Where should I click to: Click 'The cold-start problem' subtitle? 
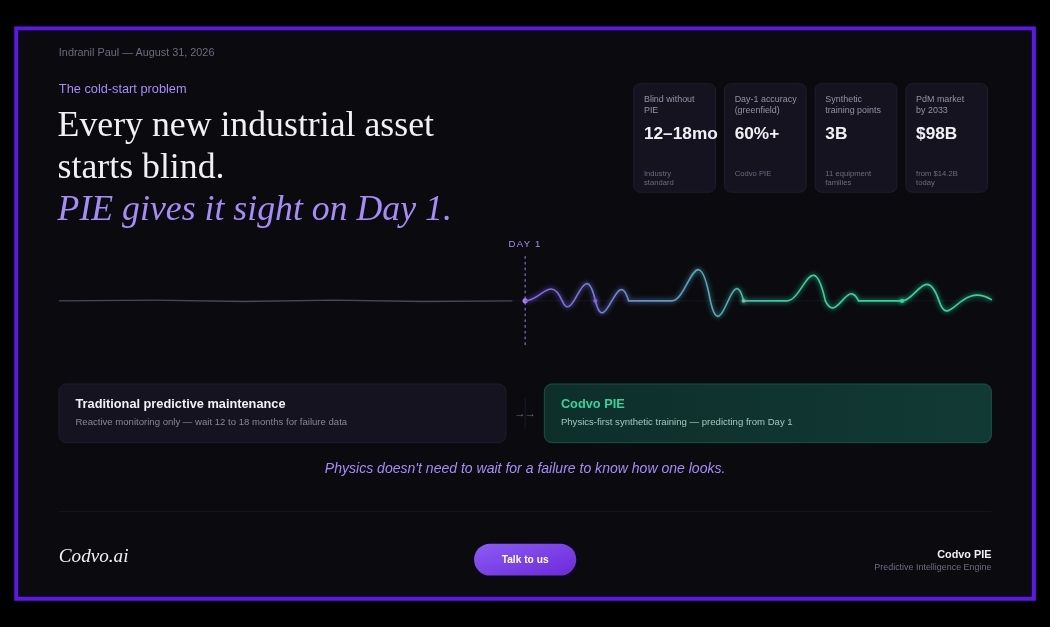pos(123,88)
